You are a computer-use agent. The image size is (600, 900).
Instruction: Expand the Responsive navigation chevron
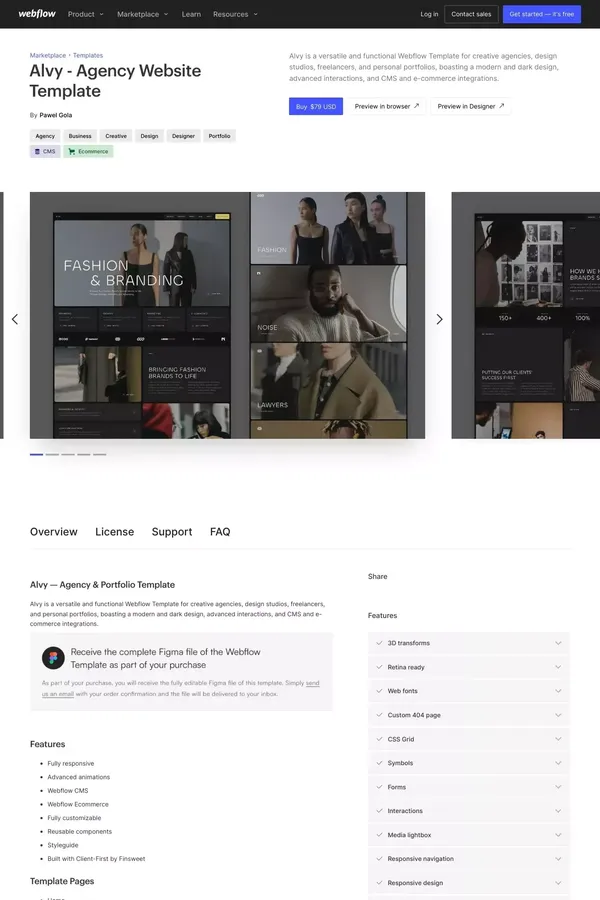tap(558, 859)
